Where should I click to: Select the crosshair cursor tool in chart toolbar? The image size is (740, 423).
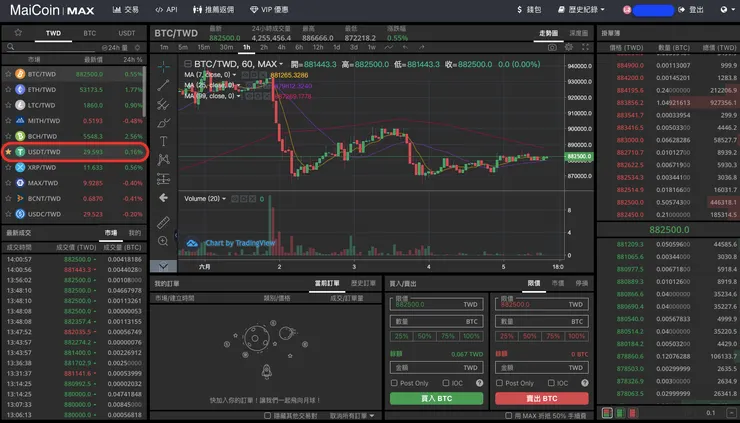click(x=163, y=67)
